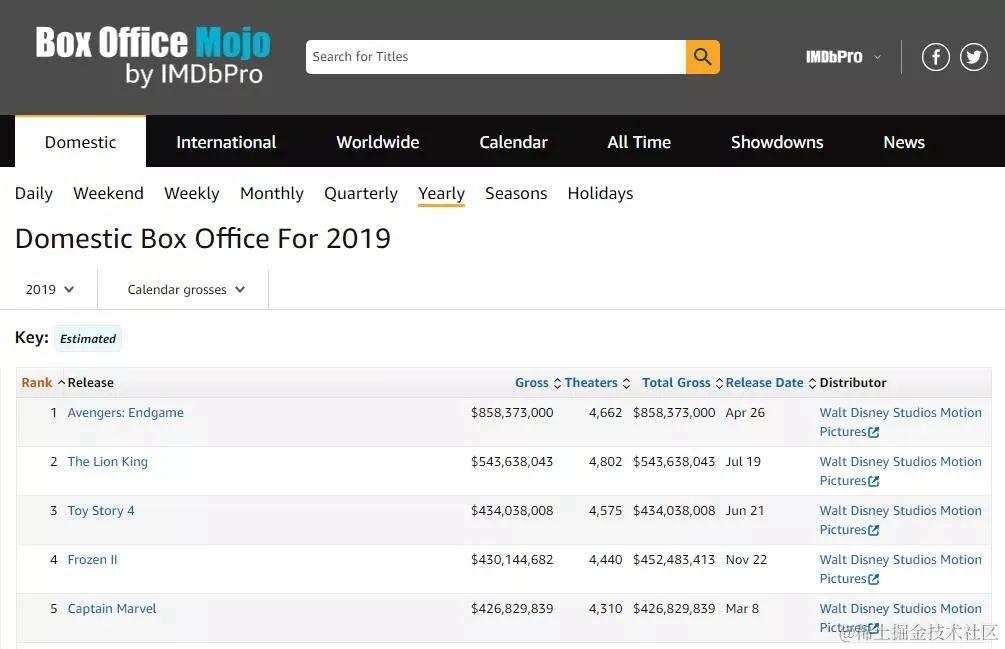The height and width of the screenshot is (649, 1005).
Task: Click the Distributor column header
Action: [853, 382]
